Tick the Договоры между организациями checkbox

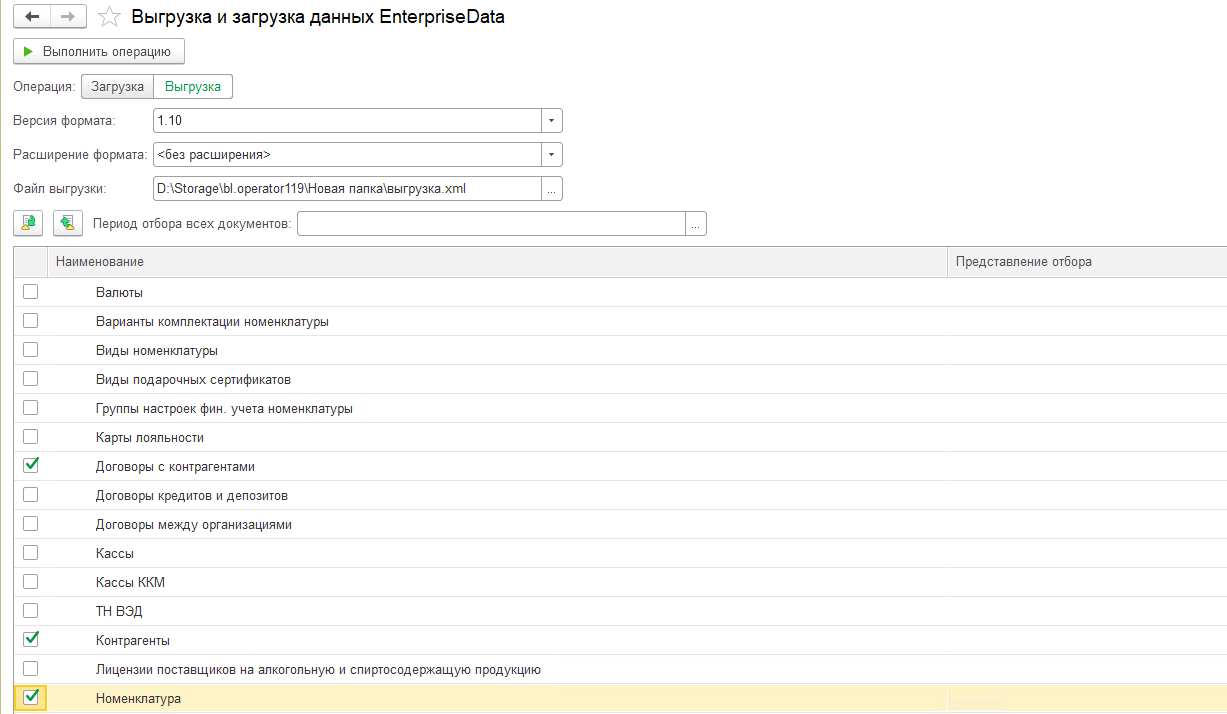30,523
